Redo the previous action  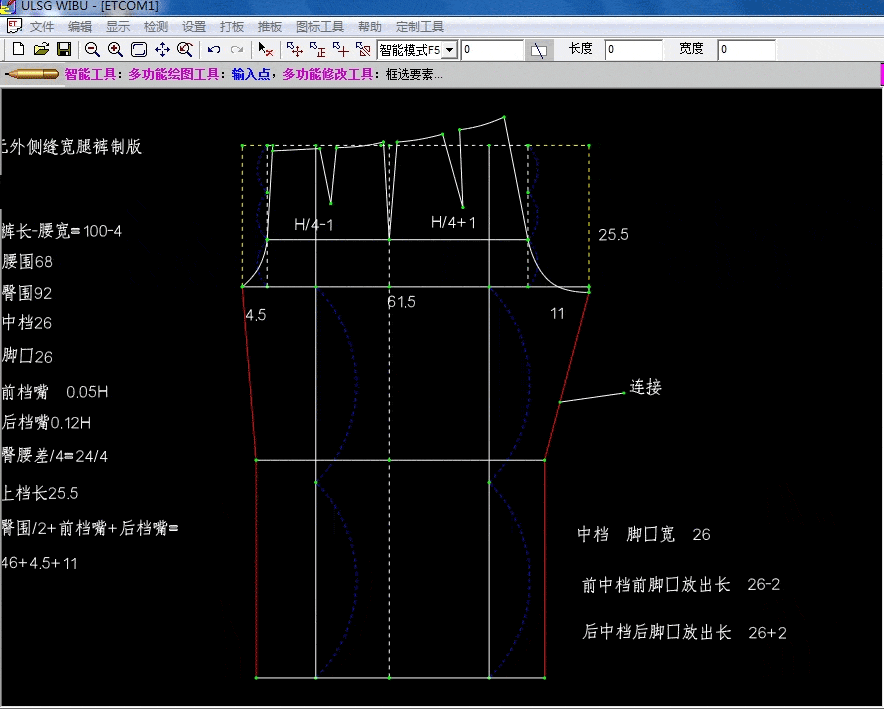[235, 48]
